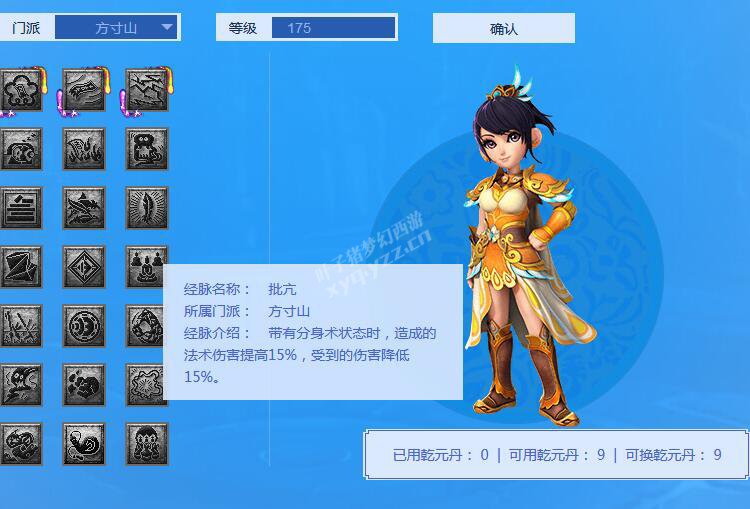Click the 确认 confirm button

(504, 28)
